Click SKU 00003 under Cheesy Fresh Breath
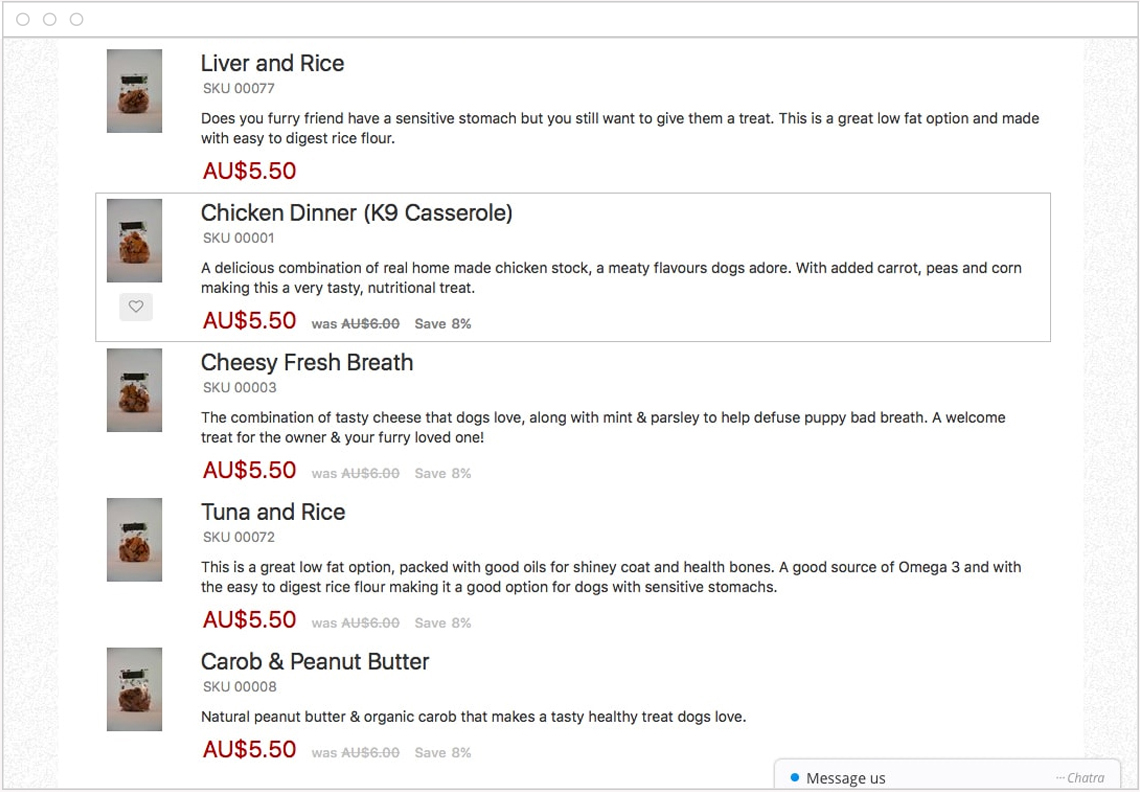The height and width of the screenshot is (792, 1140). pyautogui.click(x=239, y=388)
